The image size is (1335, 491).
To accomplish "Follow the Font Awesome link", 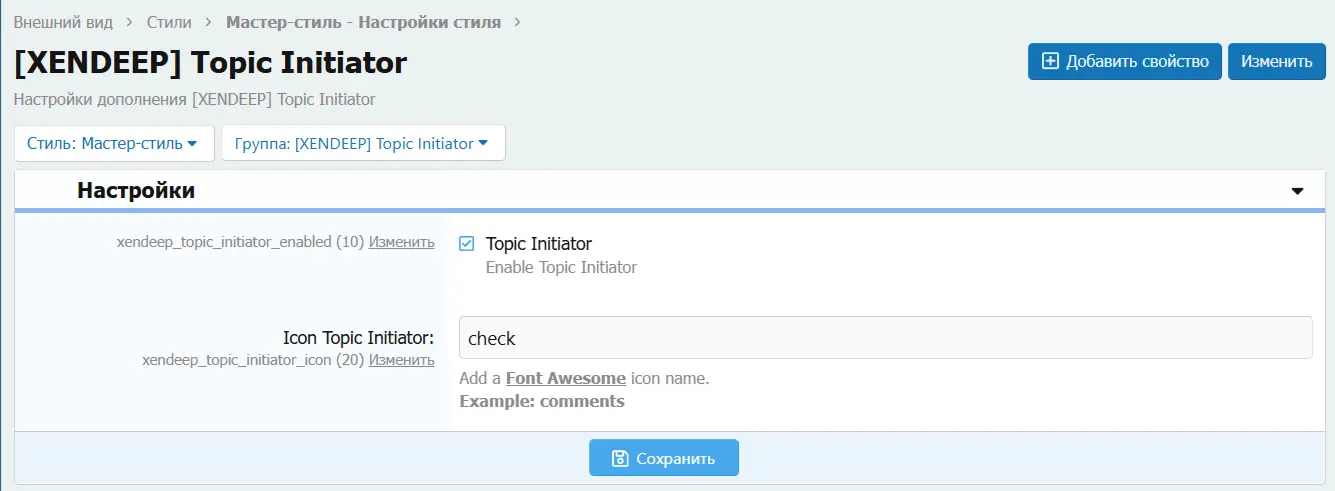I will (565, 378).
